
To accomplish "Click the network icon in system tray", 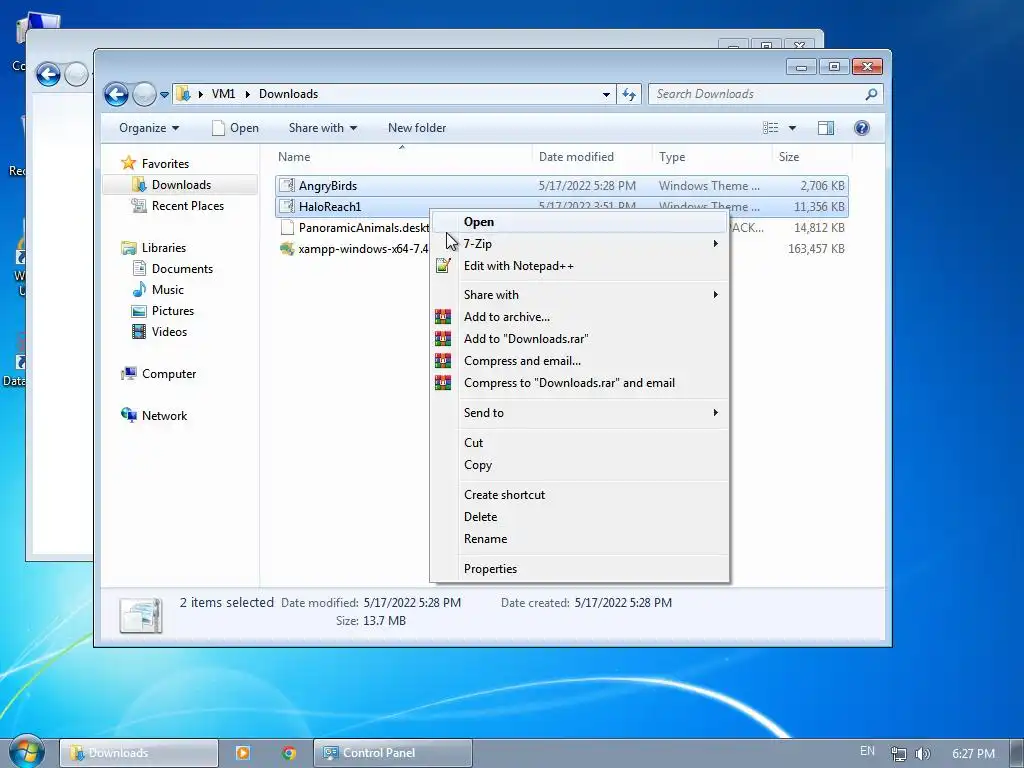I will pyautogui.click(x=899, y=754).
